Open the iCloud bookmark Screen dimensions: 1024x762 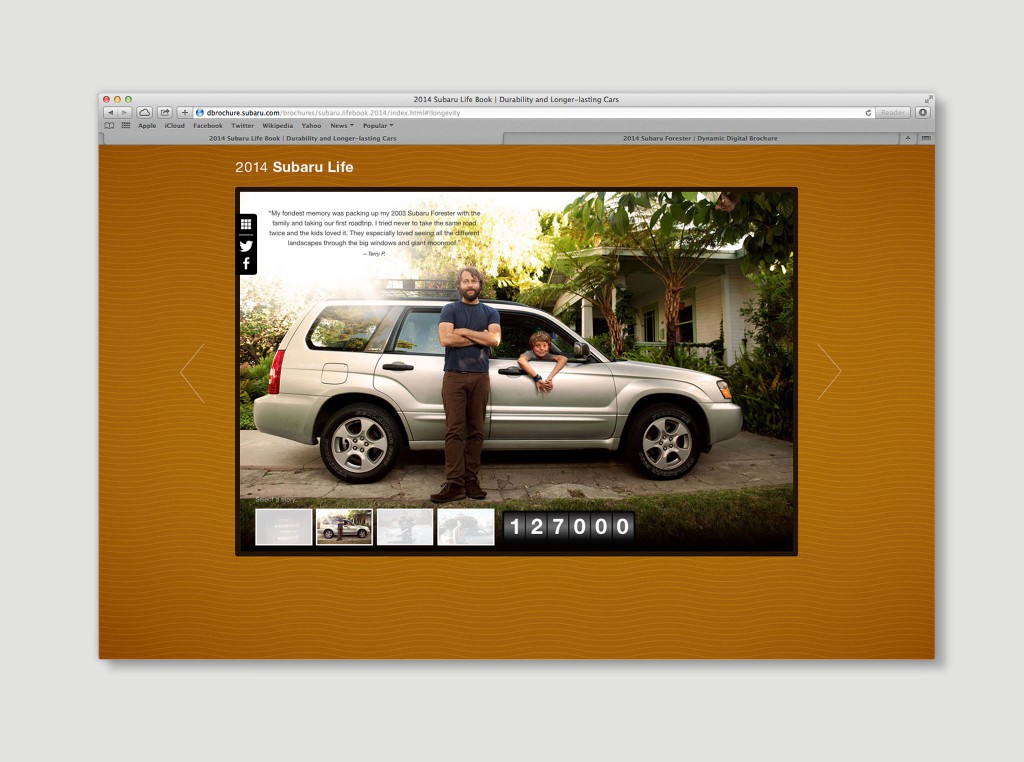point(174,125)
